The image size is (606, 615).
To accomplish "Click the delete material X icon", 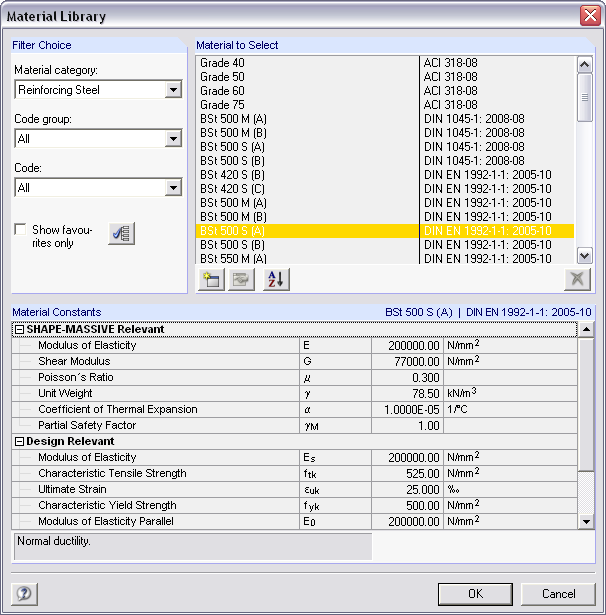I will point(577,280).
